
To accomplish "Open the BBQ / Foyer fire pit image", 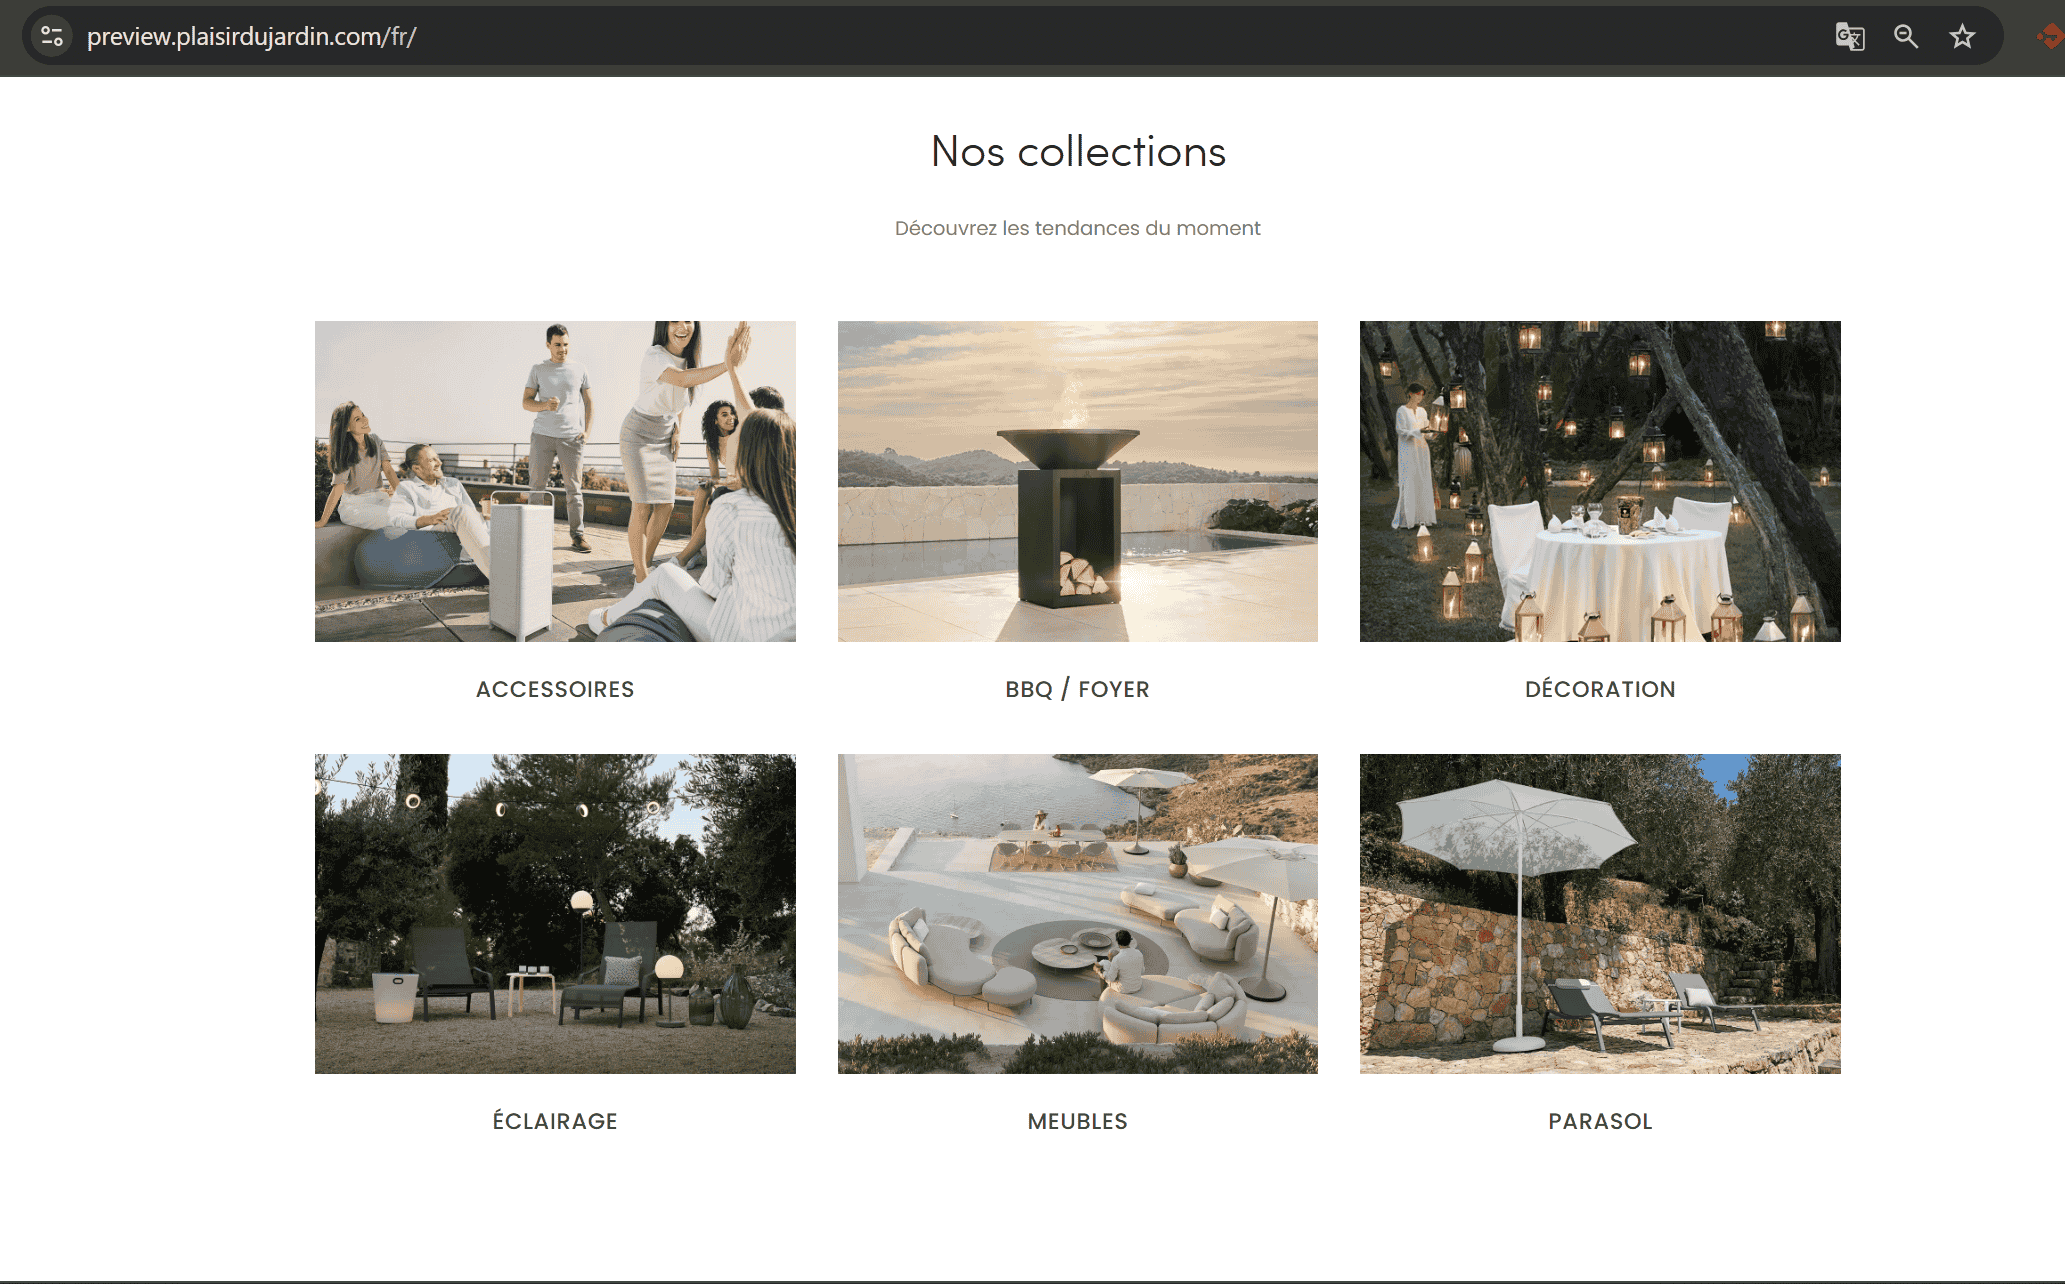I will pos(1077,481).
